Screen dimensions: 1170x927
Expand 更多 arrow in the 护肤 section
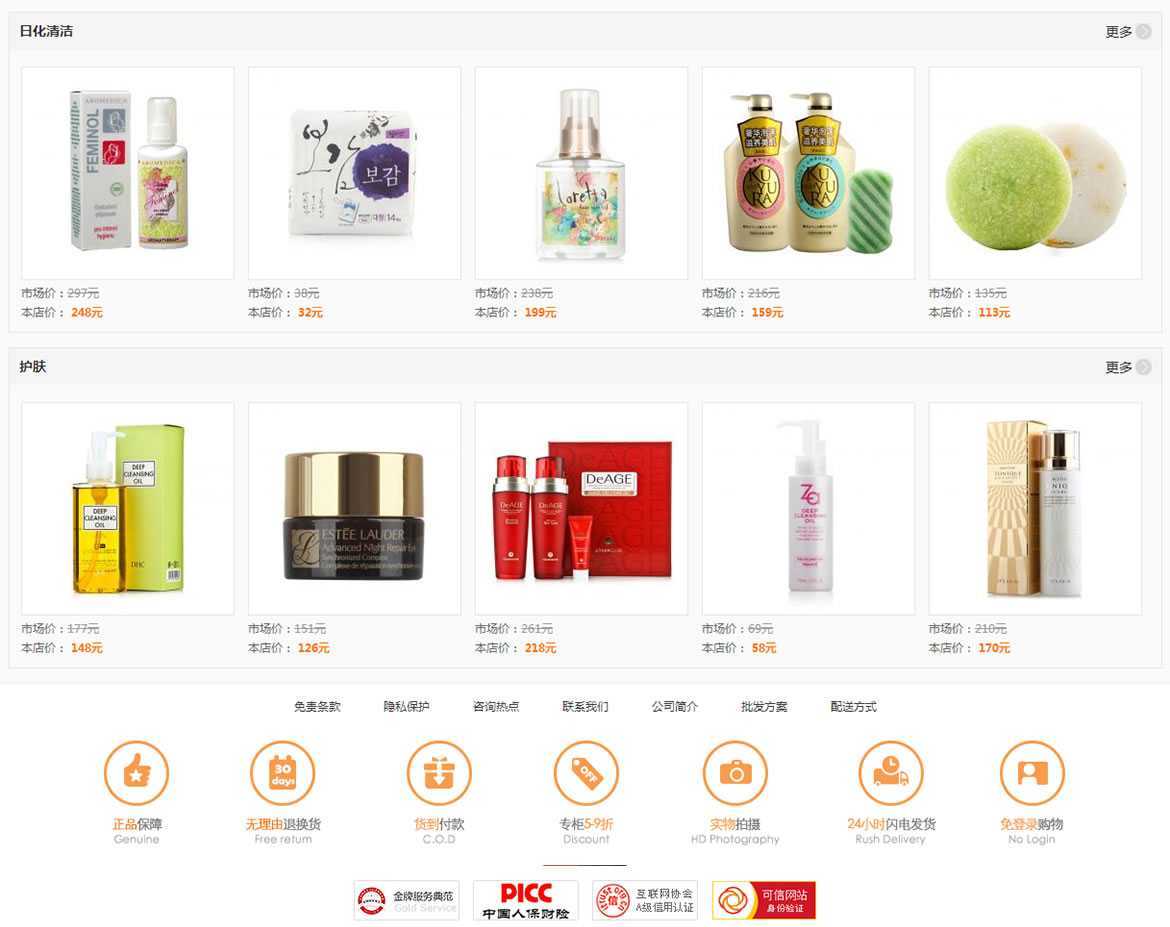pyautogui.click(x=1143, y=367)
